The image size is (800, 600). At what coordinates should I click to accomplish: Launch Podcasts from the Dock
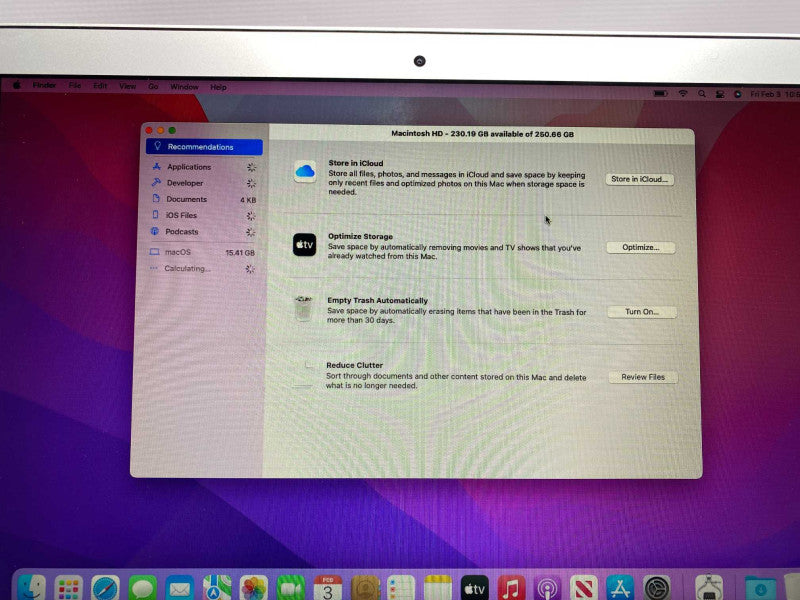coord(547,588)
